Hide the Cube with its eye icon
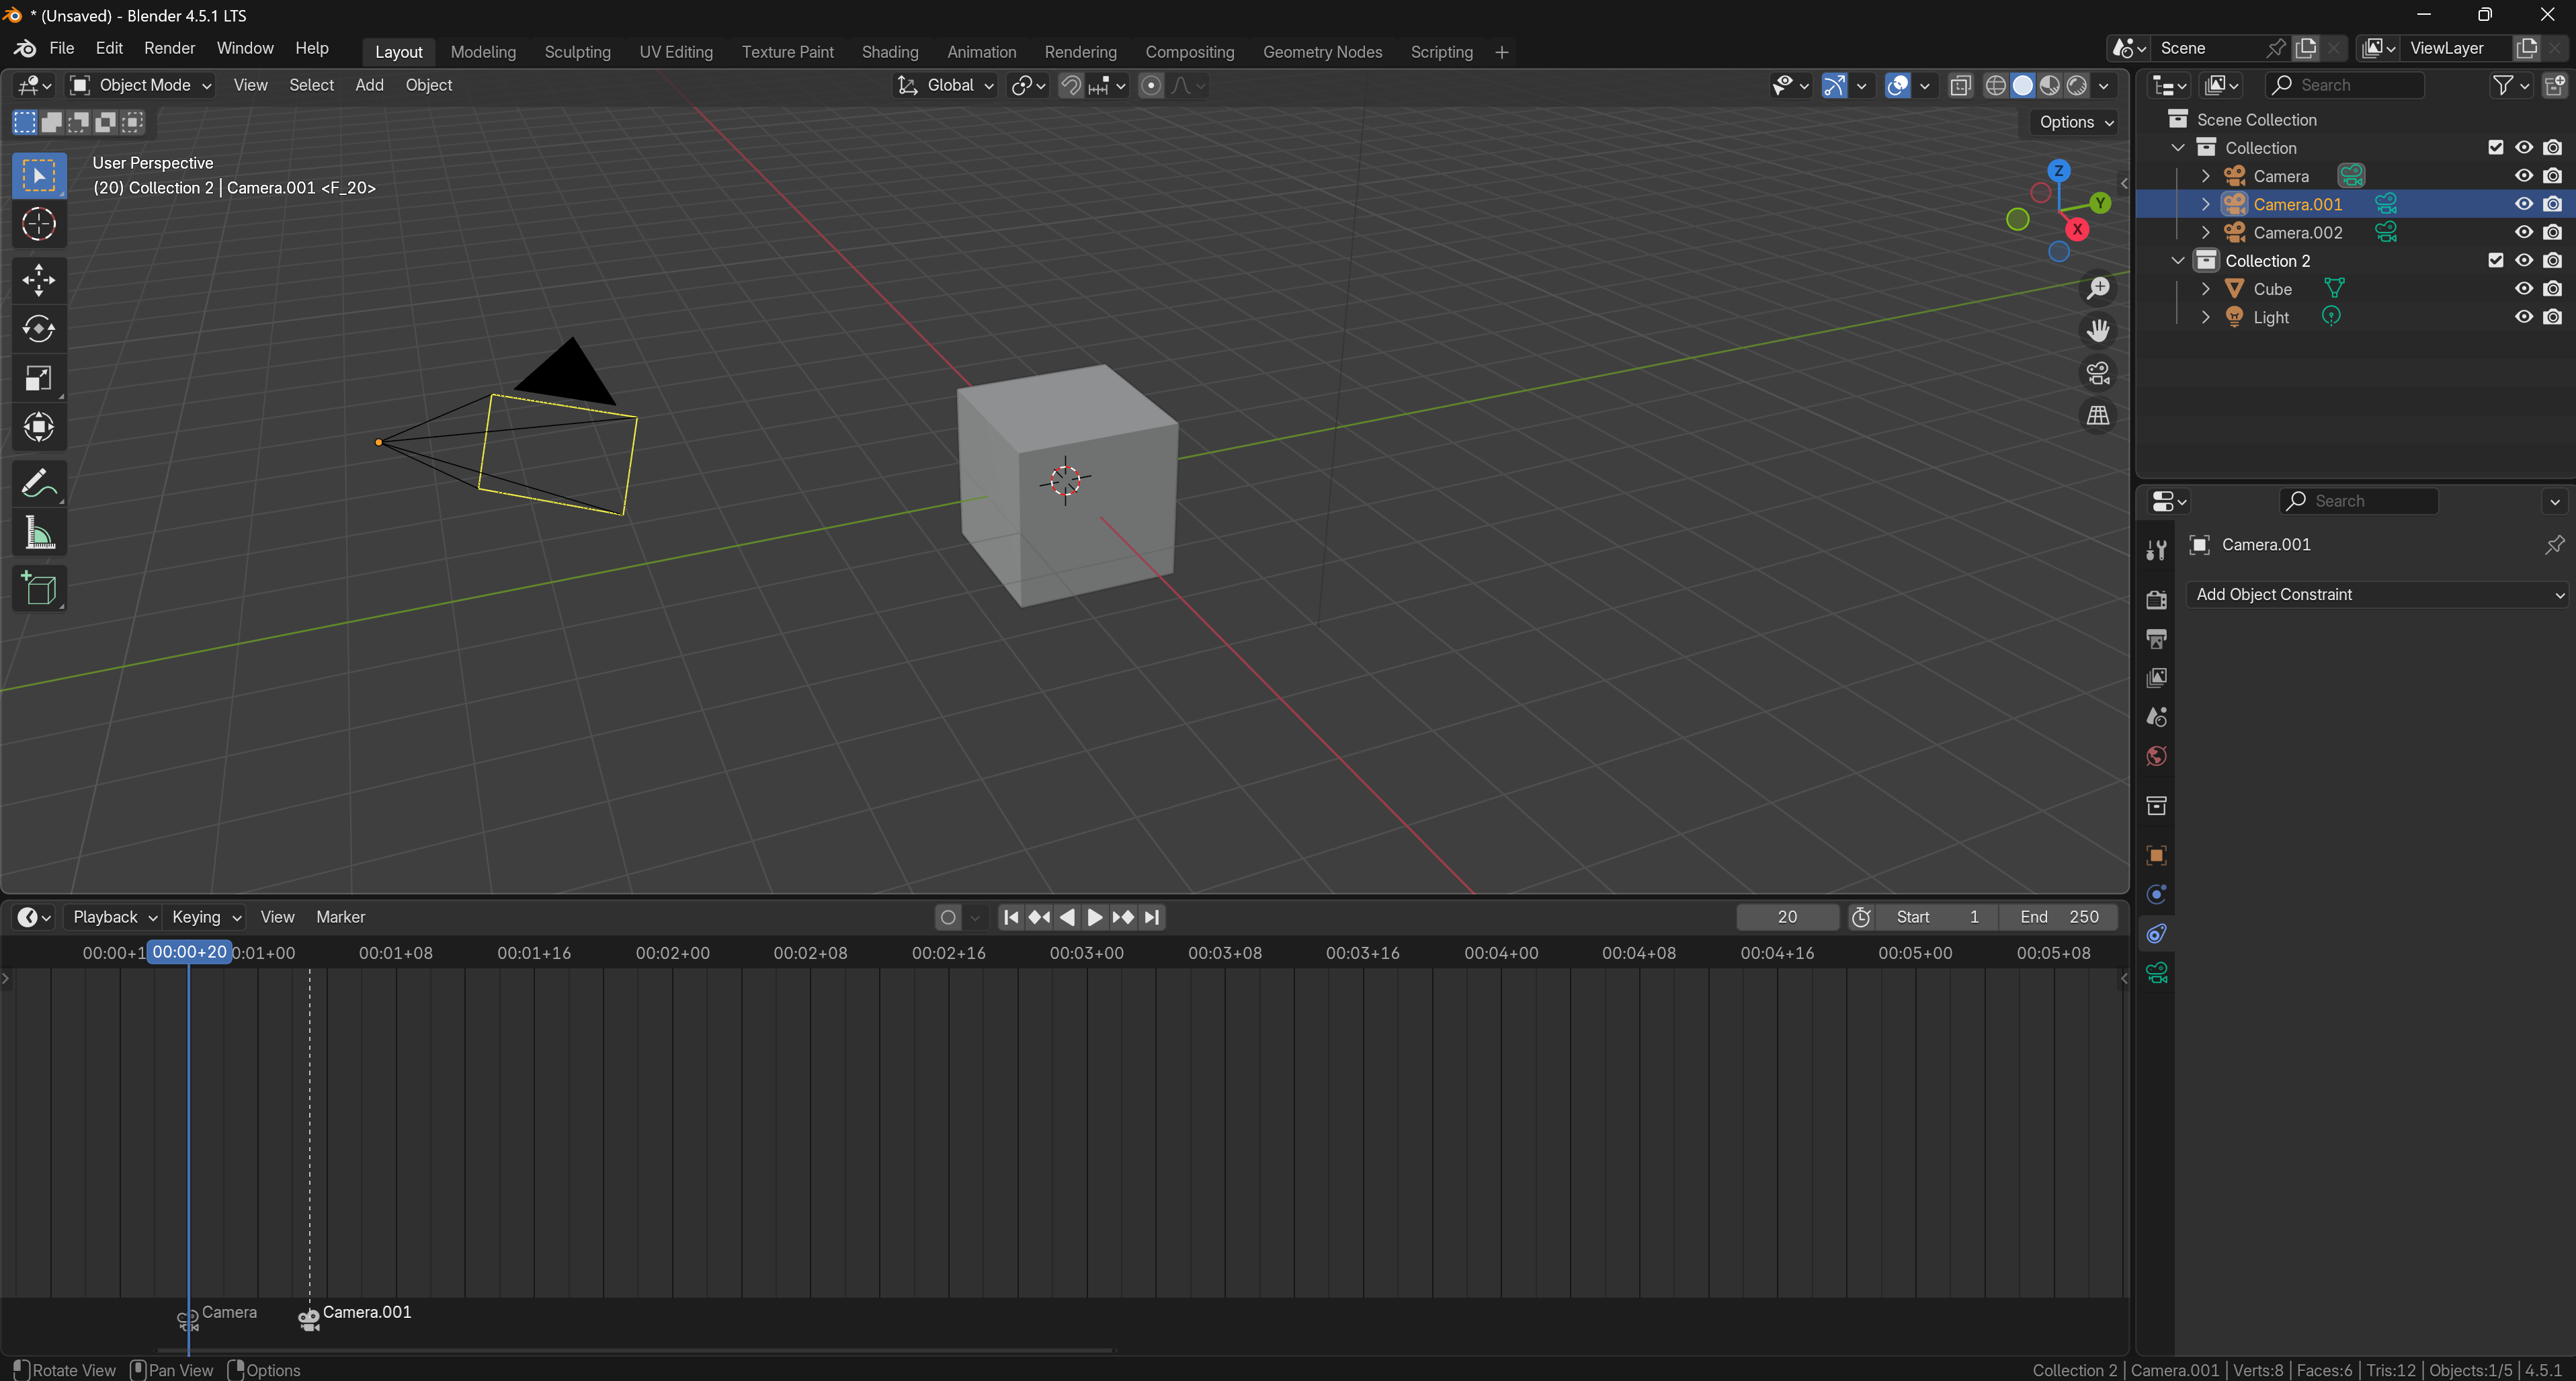The height and width of the screenshot is (1381, 2576). 2524,288
